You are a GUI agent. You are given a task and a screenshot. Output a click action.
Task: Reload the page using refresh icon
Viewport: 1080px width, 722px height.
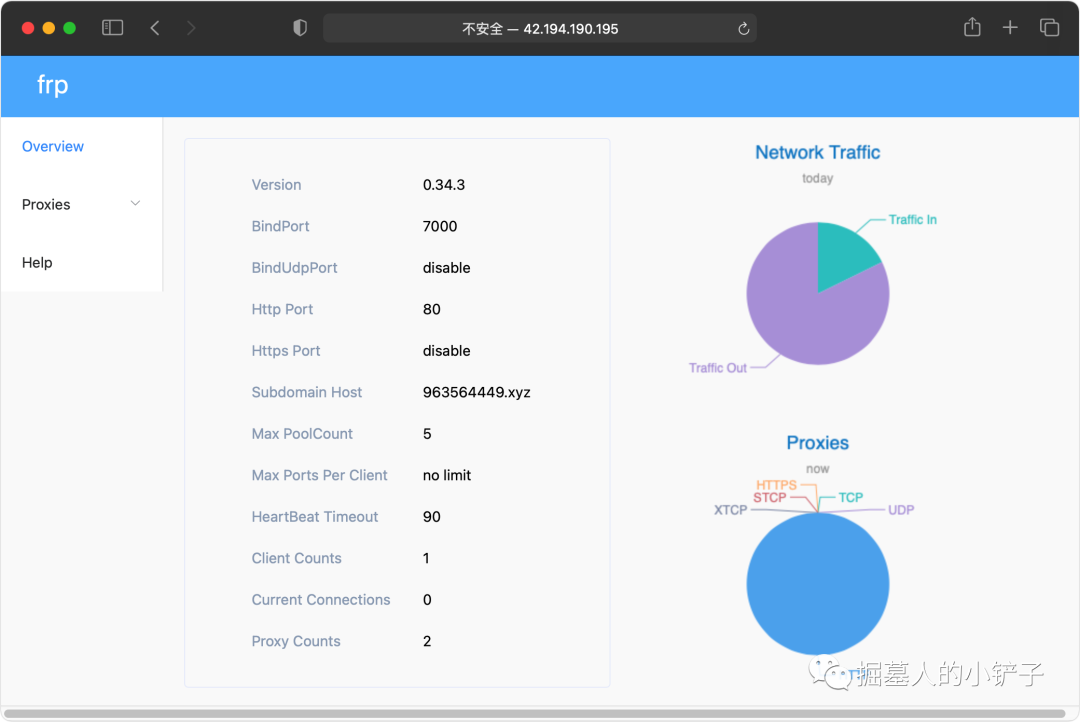tap(743, 28)
